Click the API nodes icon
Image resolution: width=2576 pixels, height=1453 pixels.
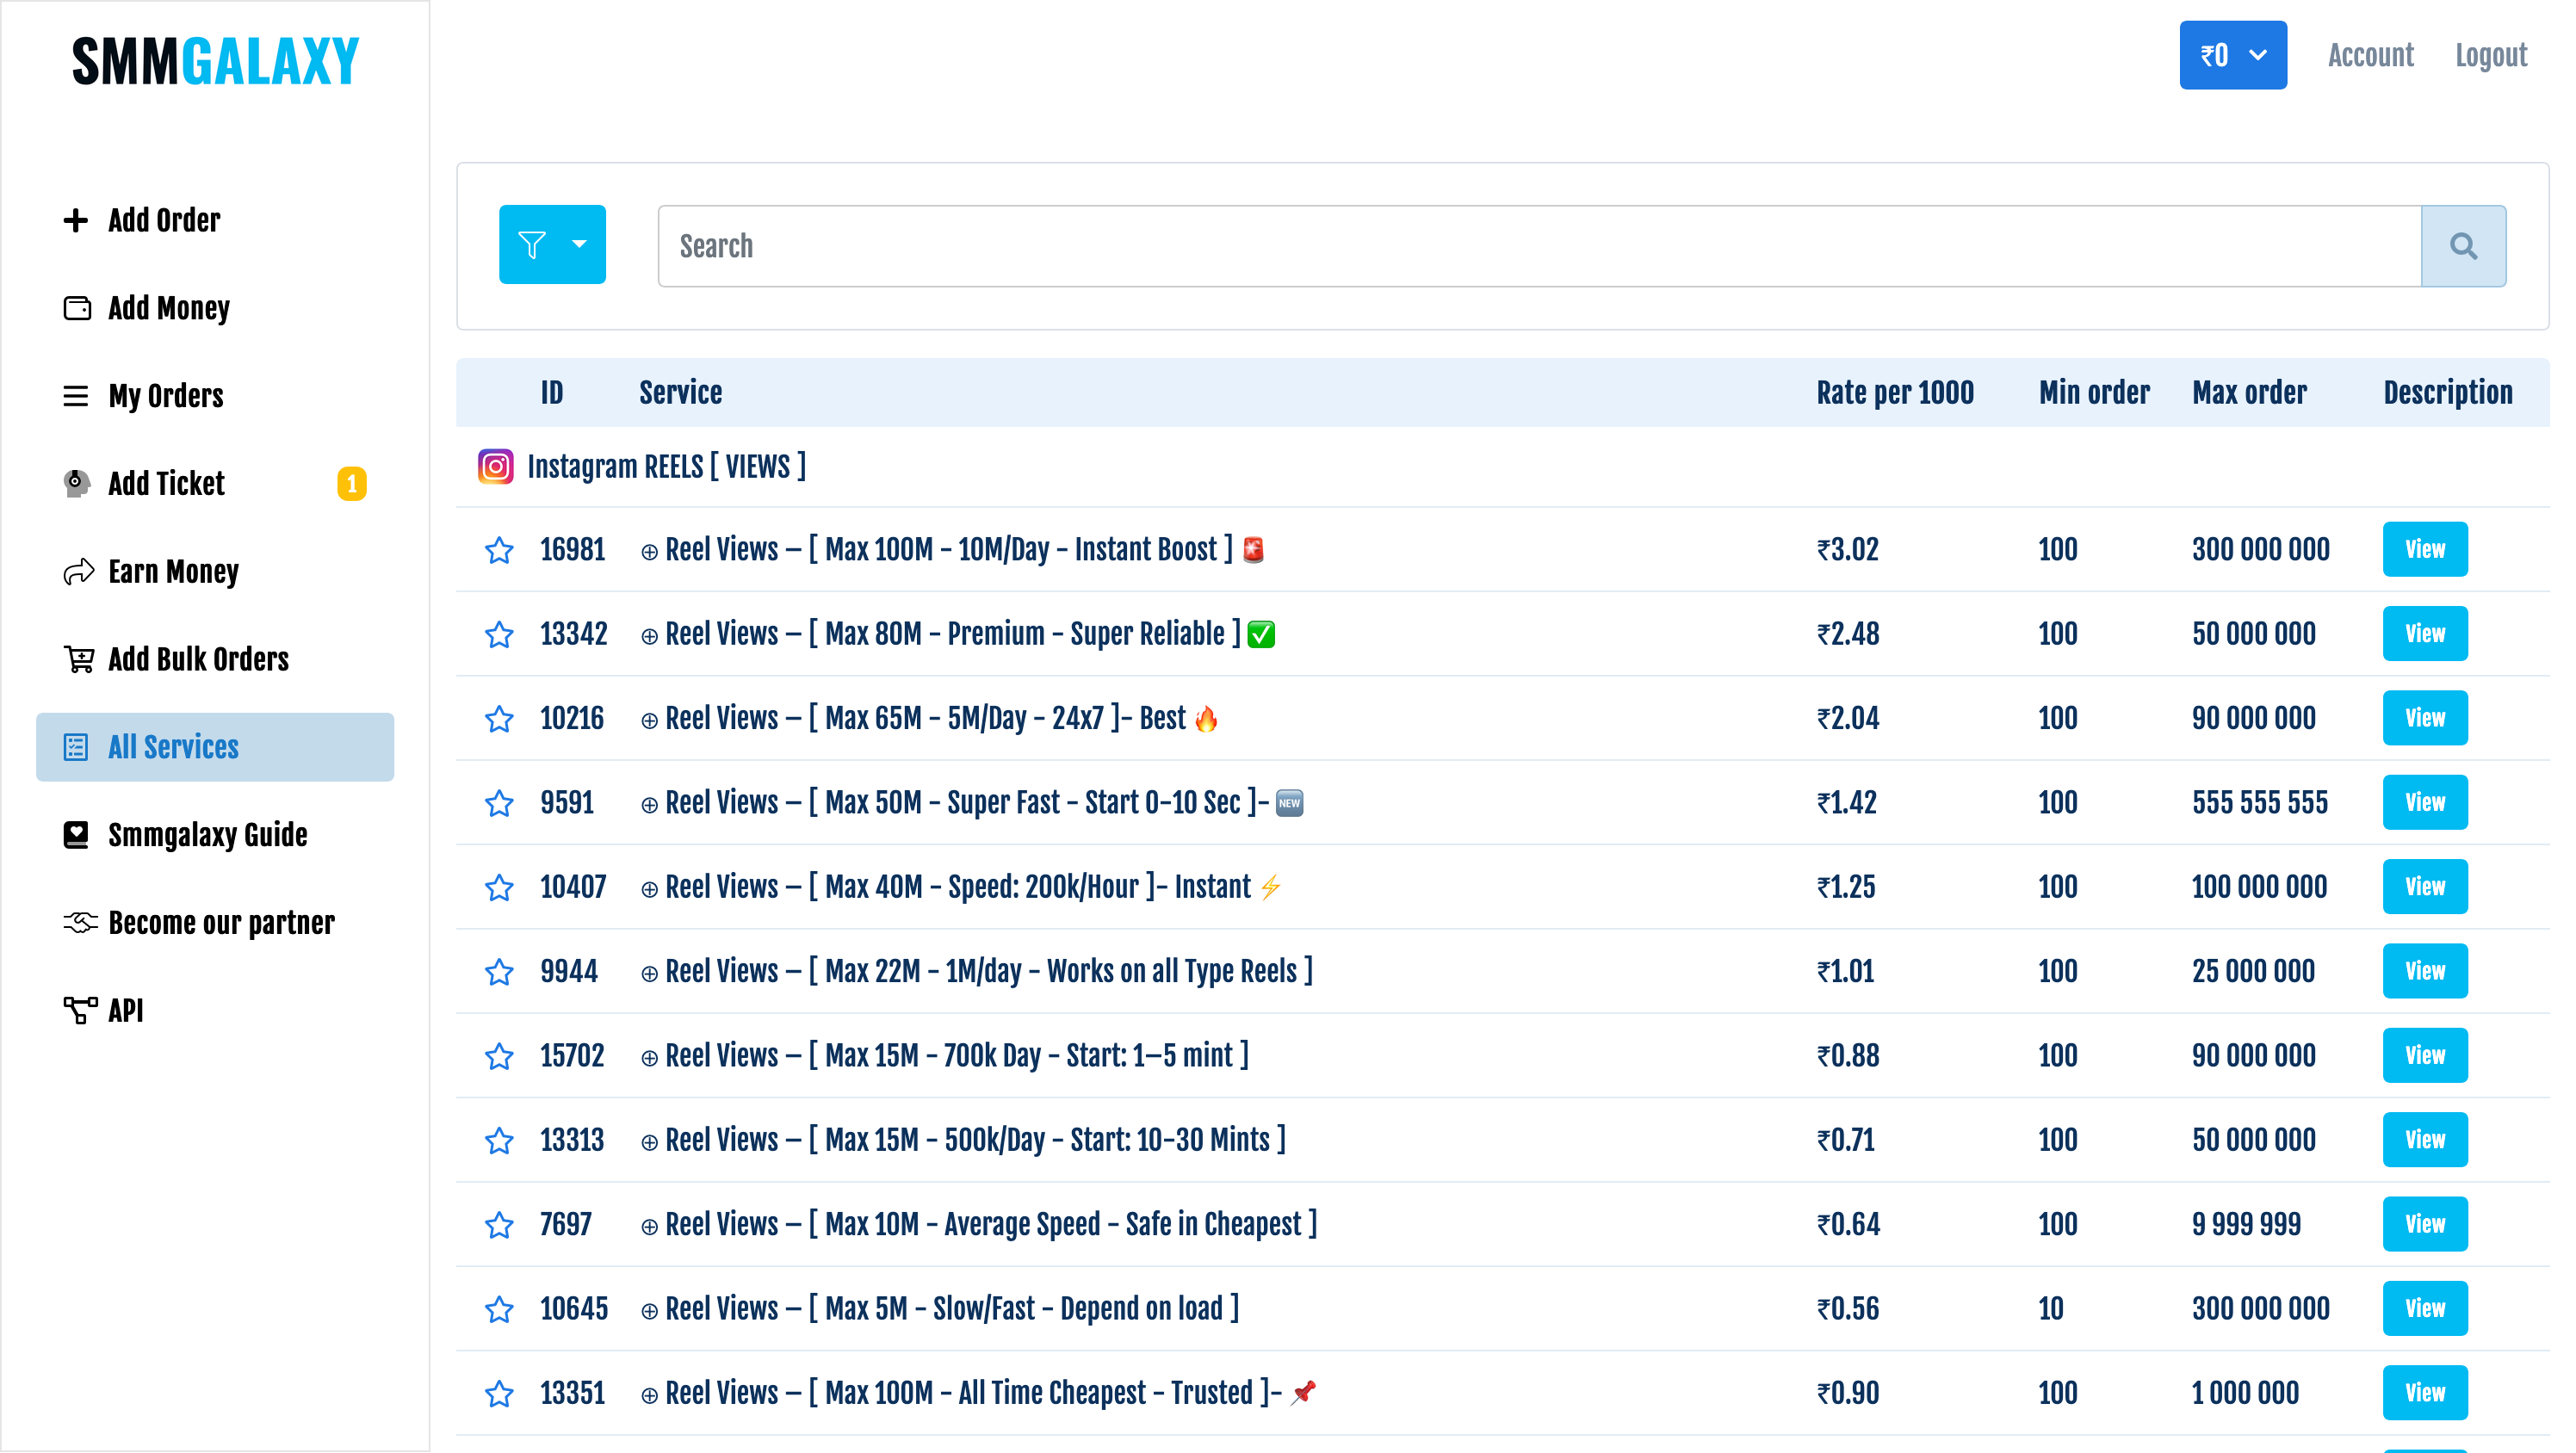tap(79, 1010)
